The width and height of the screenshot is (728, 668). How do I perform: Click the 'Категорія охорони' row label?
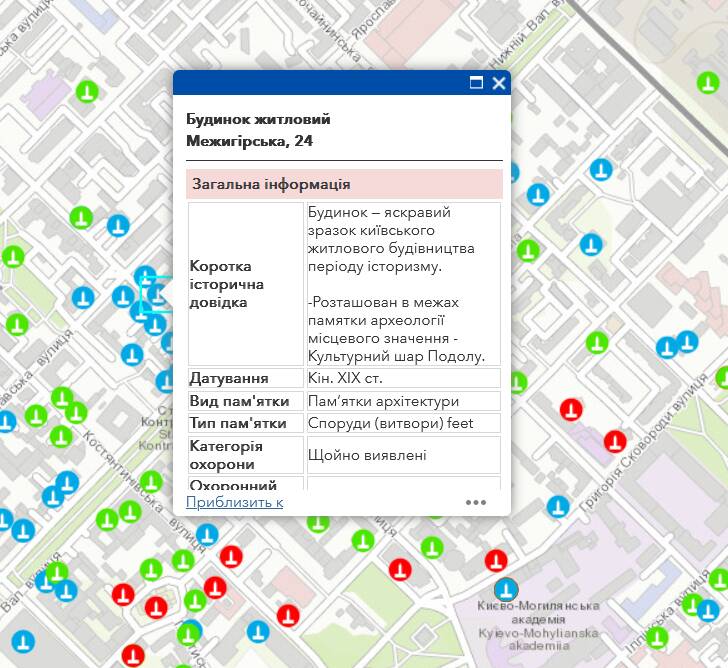pyautogui.click(x=245, y=455)
